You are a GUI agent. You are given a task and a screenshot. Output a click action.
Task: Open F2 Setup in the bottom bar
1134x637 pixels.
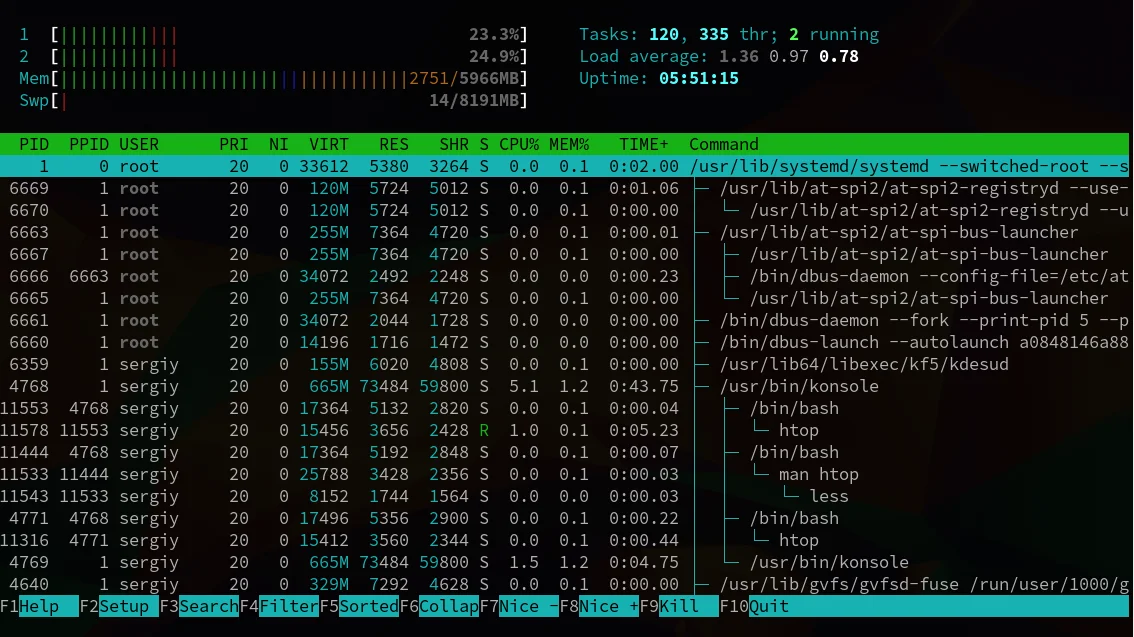click(119, 606)
